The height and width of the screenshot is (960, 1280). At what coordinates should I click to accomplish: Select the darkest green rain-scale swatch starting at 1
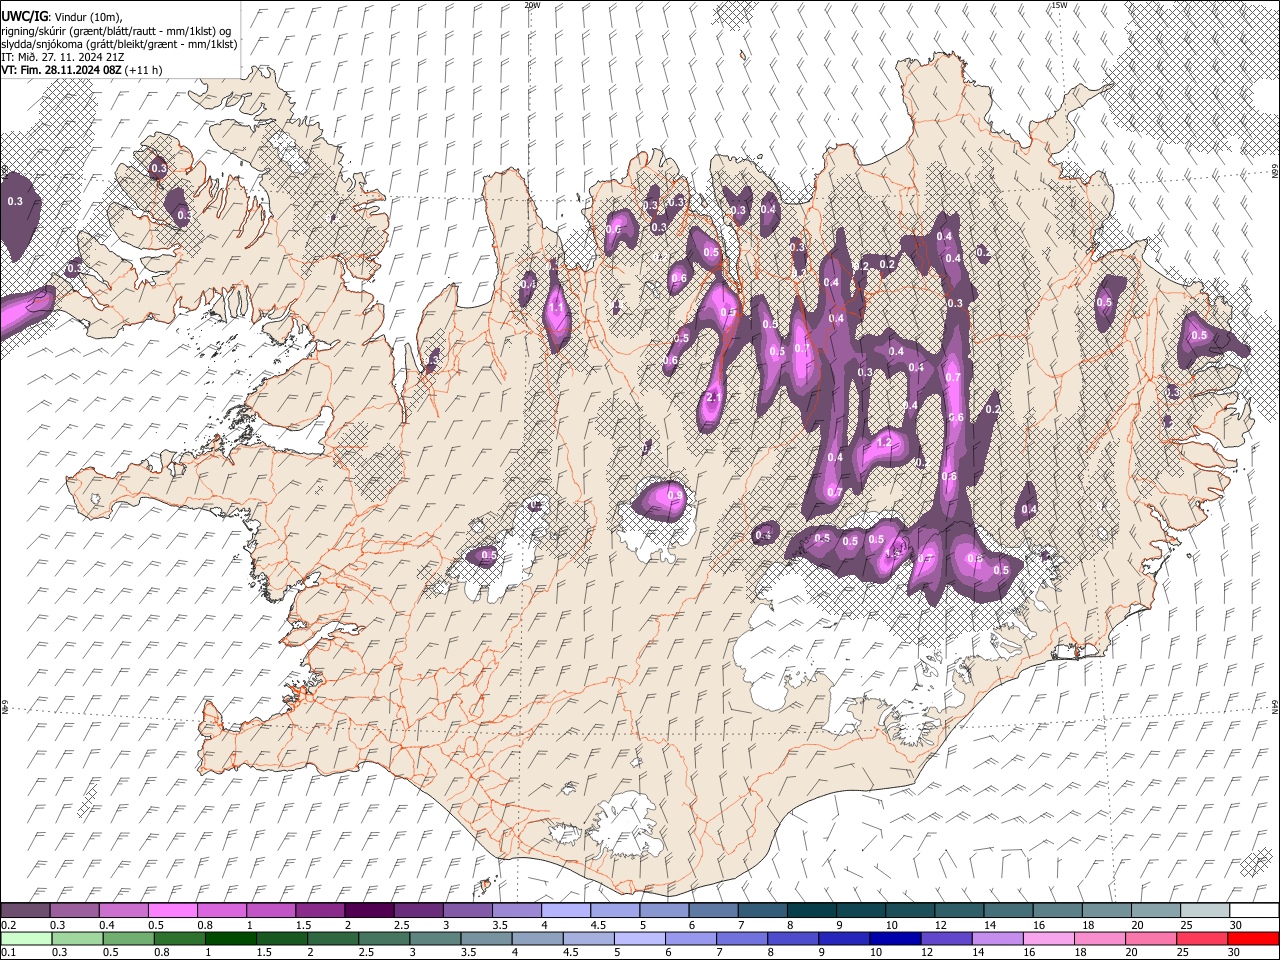point(230,938)
